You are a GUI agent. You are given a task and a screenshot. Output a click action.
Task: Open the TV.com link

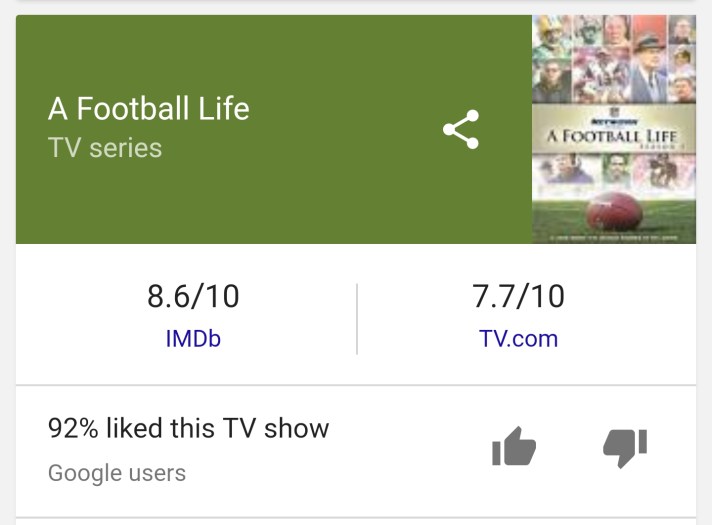518,338
